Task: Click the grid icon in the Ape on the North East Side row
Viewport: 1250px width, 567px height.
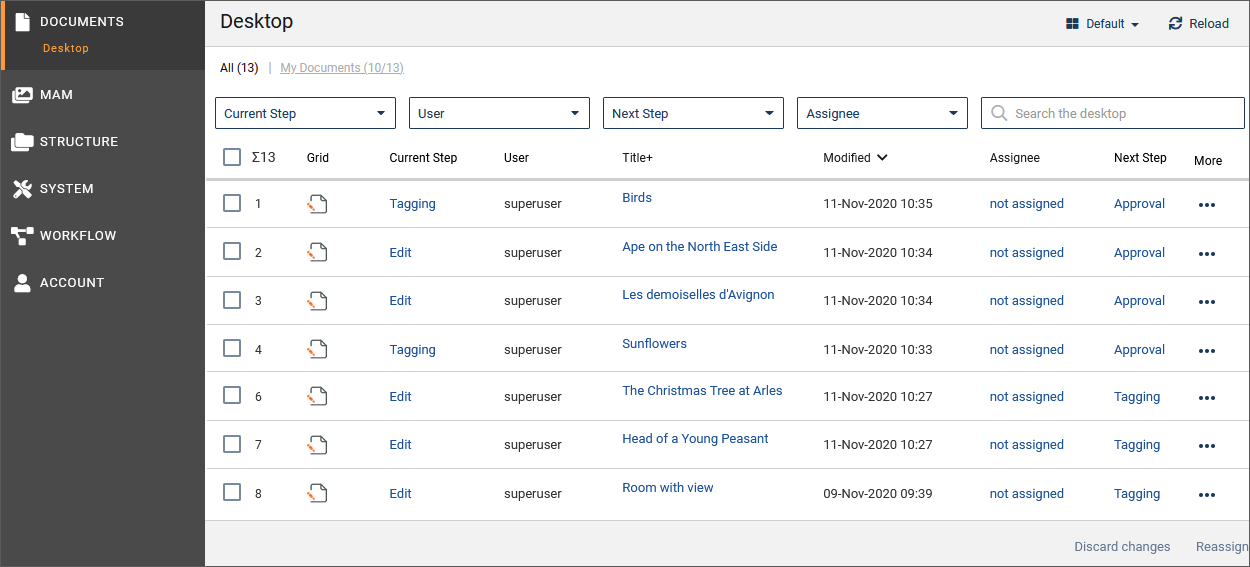Action: (x=317, y=252)
